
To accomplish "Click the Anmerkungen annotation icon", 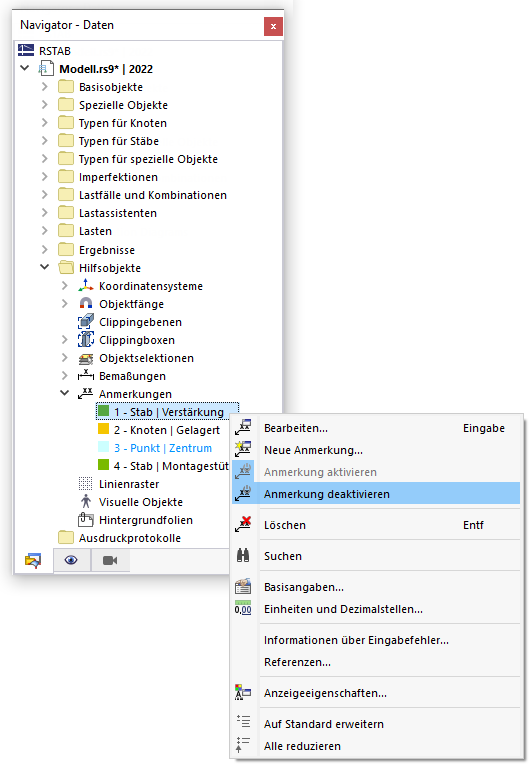I will (x=86, y=394).
